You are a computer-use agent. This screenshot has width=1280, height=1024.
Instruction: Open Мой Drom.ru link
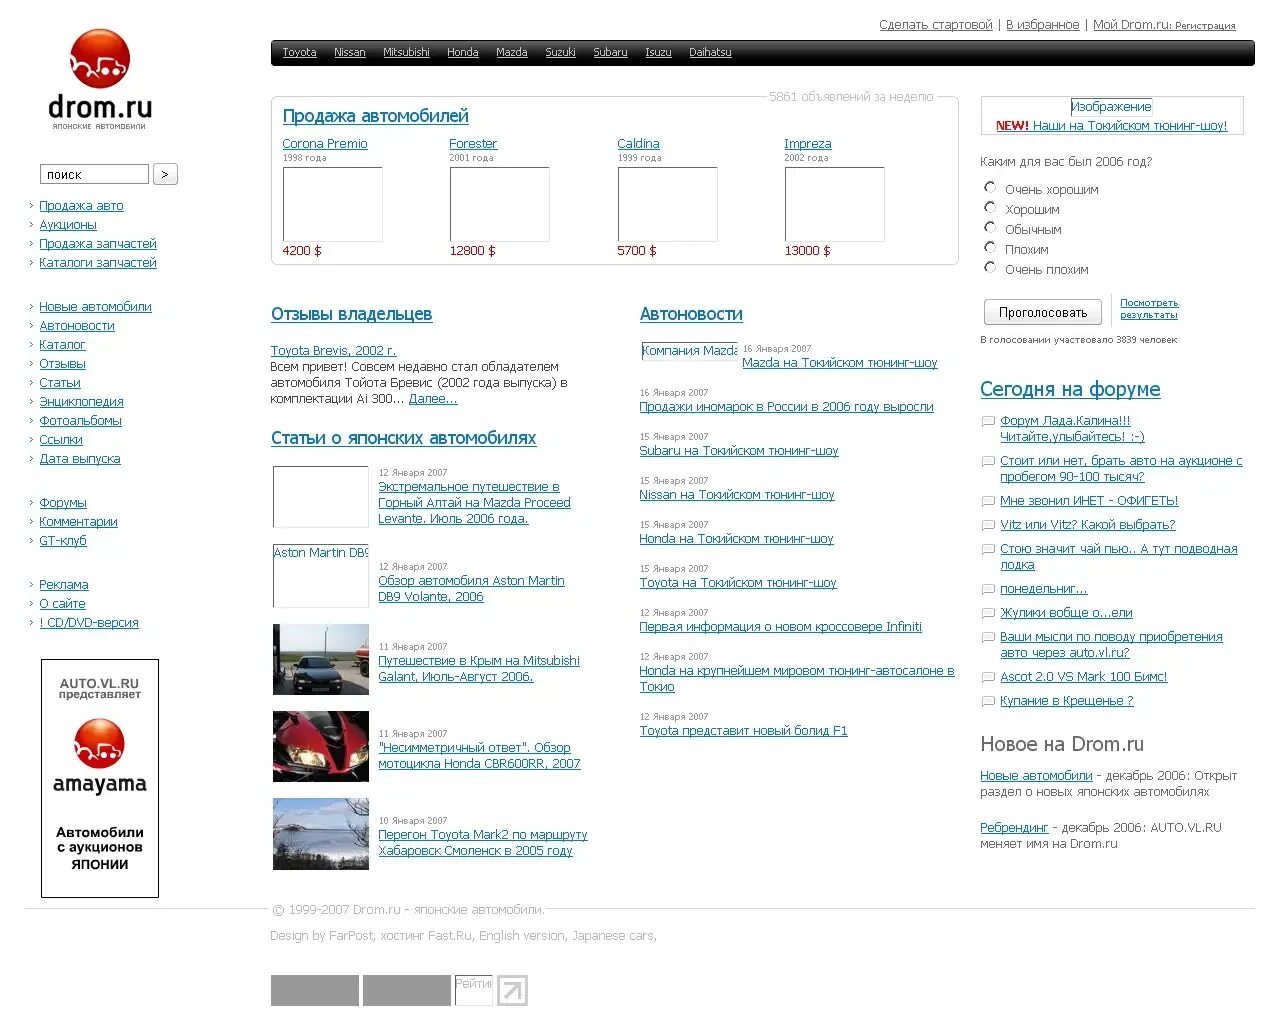pyautogui.click(x=1131, y=25)
